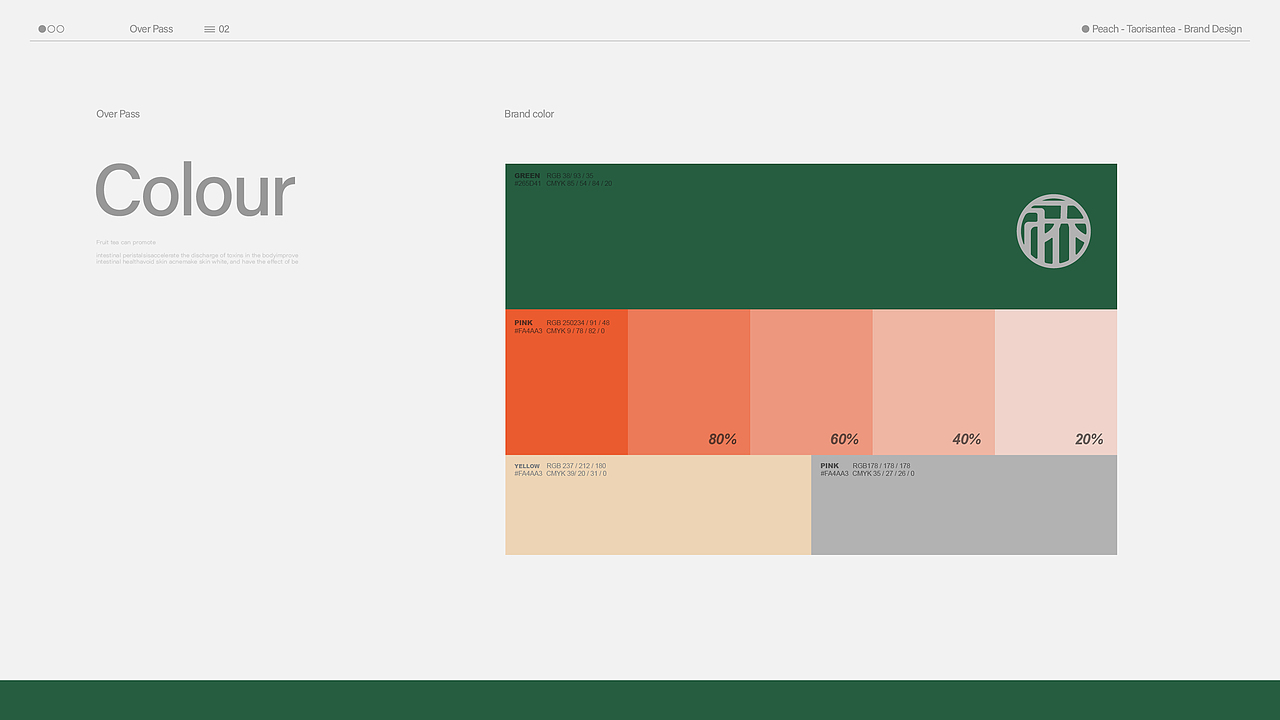The width and height of the screenshot is (1280, 720).
Task: Click the "CMYK 39/ 20 / 31 / 0" value
Action: 576,474
